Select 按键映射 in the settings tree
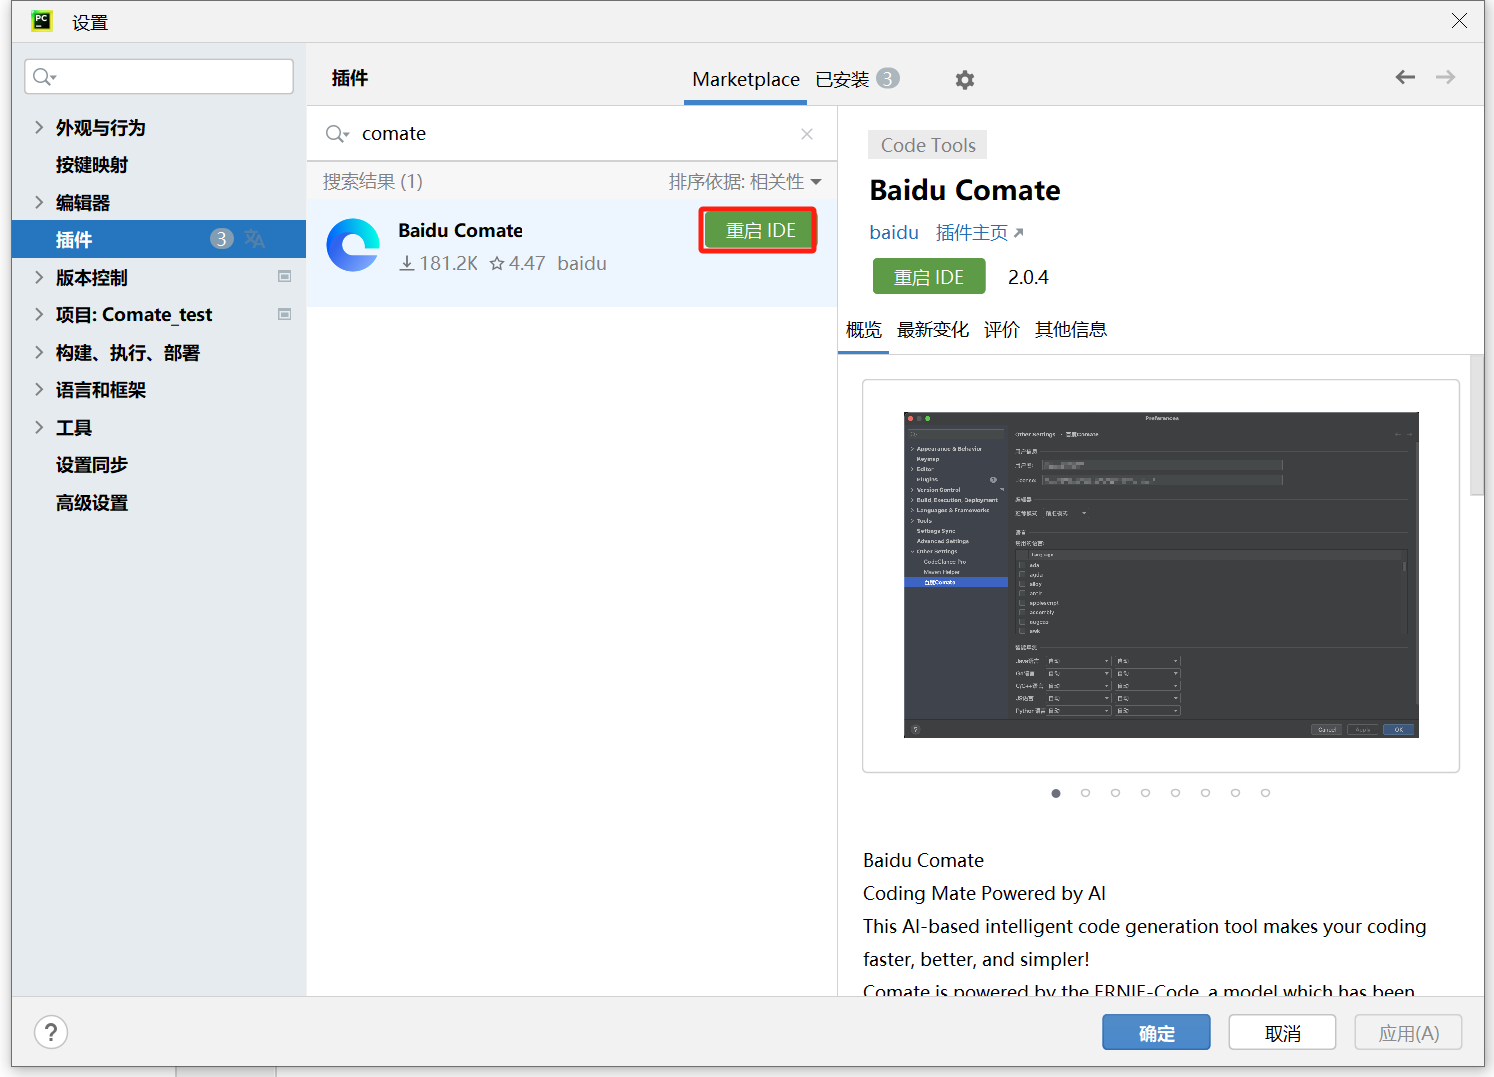Viewport: 1494px width, 1077px height. [92, 165]
